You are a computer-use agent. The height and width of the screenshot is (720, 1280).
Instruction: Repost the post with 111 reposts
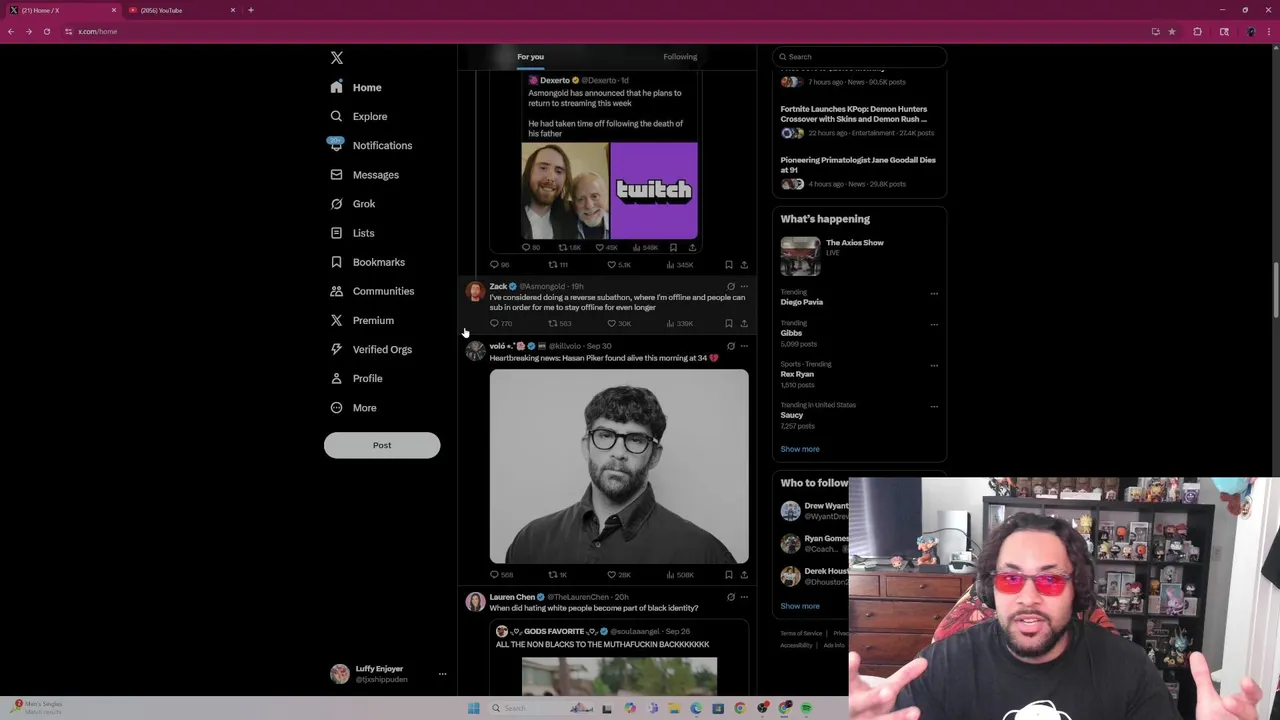point(558,265)
